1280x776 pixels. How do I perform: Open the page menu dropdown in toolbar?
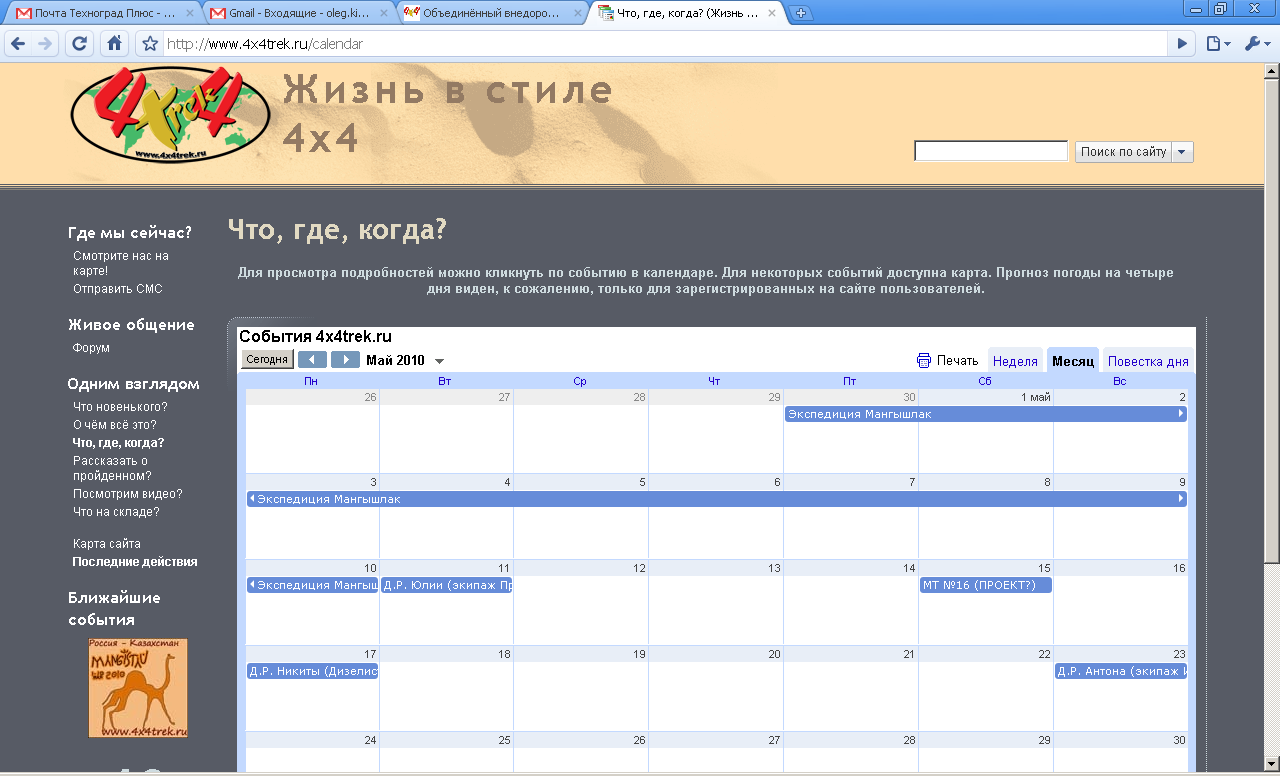pyautogui.click(x=1217, y=44)
